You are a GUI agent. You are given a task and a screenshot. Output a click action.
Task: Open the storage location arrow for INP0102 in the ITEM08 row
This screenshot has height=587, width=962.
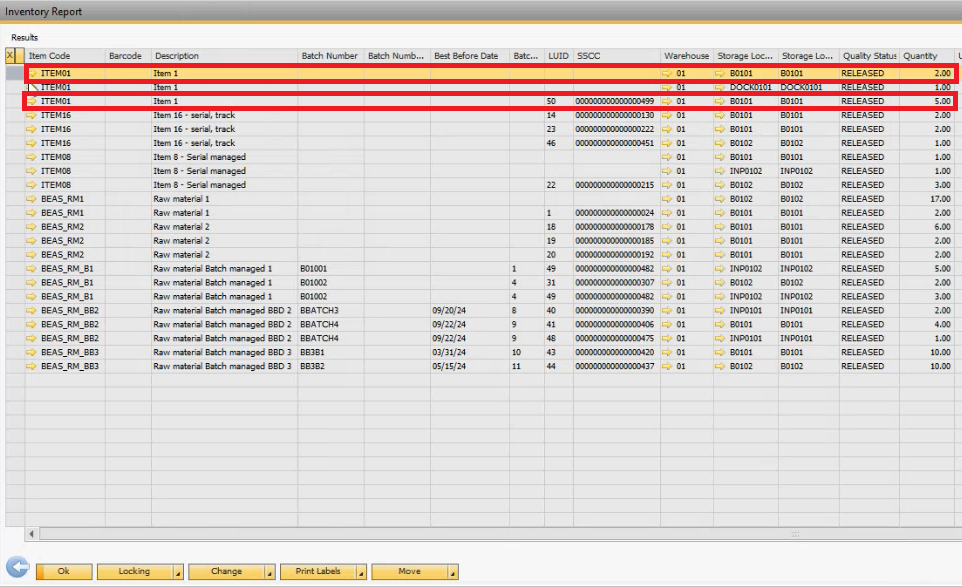click(721, 171)
